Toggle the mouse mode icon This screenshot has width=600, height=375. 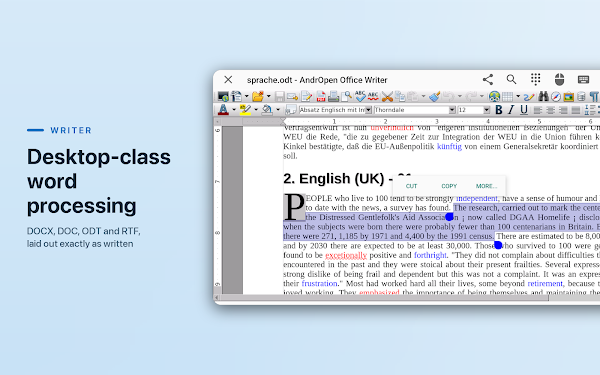pos(559,80)
